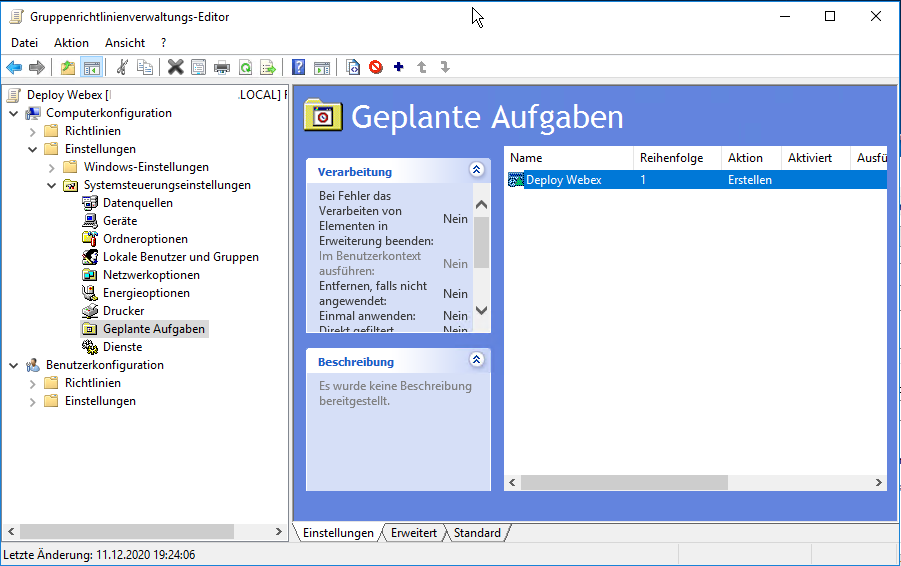The height and width of the screenshot is (566, 901).
Task: Sort by the Aktion column header
Action: 751,158
